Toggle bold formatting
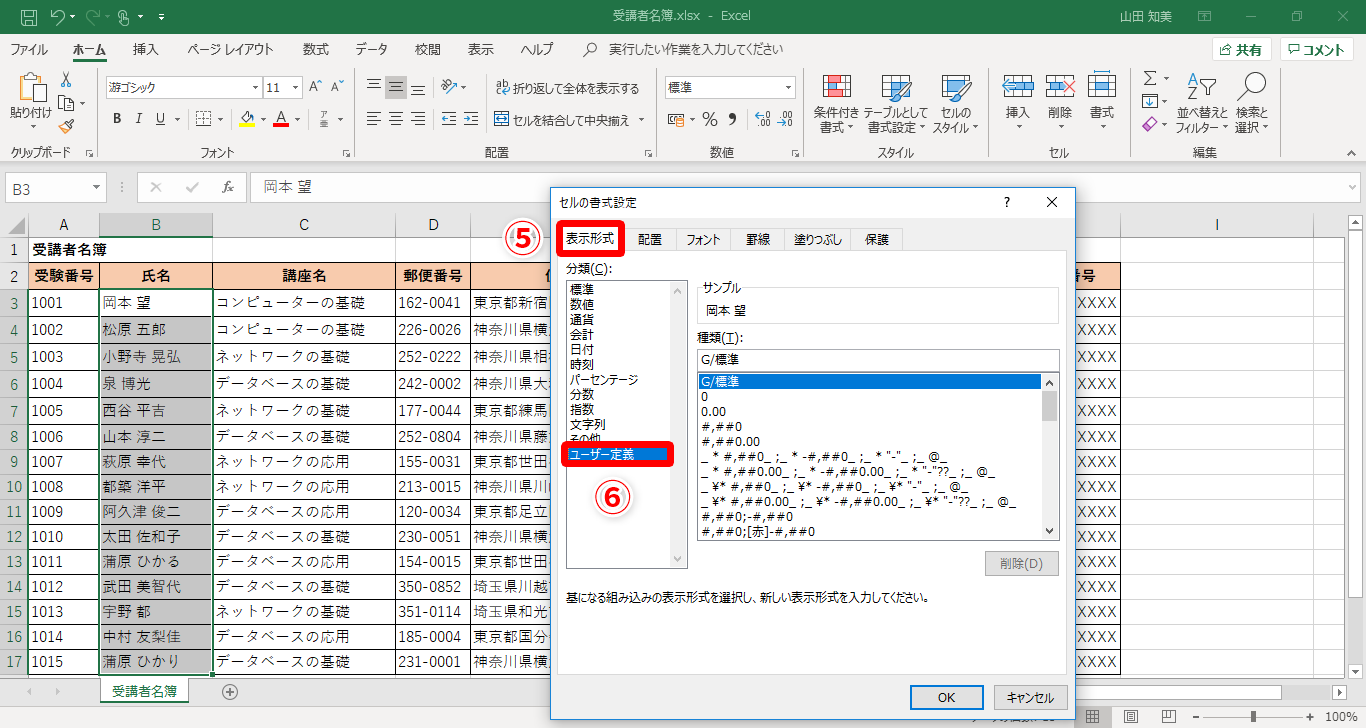The width and height of the screenshot is (1366, 728). [x=116, y=119]
